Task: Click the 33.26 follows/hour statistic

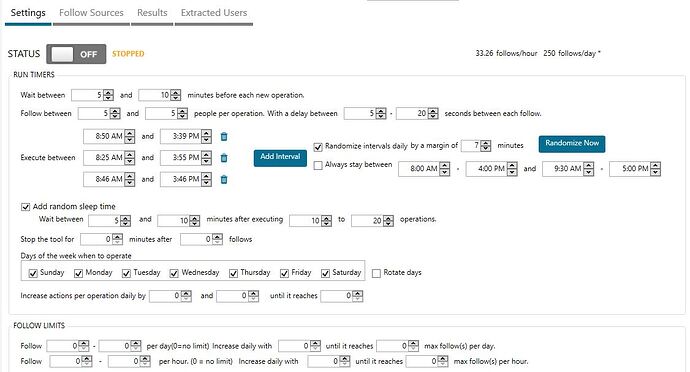Action: click(506, 53)
